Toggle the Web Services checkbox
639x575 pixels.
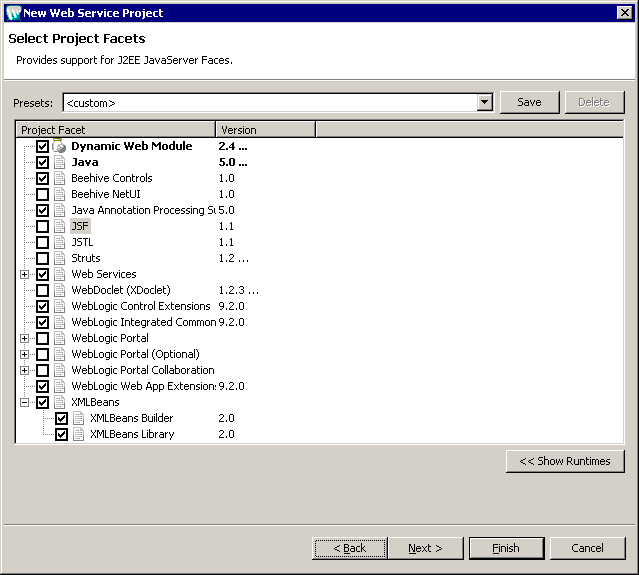coord(42,274)
